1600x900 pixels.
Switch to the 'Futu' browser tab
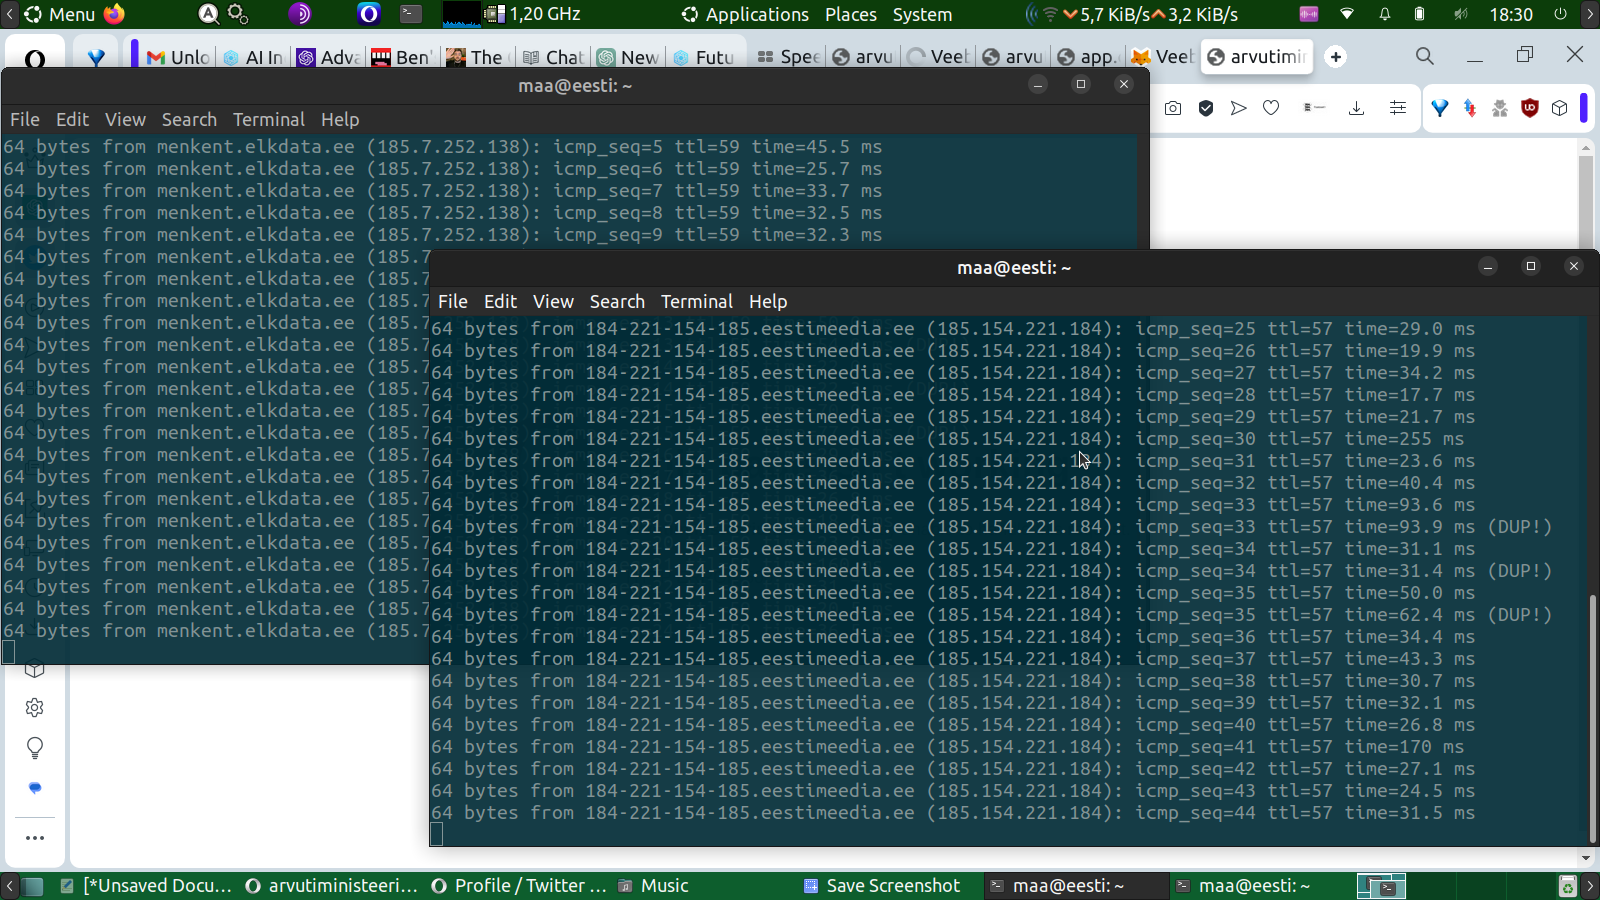point(704,57)
